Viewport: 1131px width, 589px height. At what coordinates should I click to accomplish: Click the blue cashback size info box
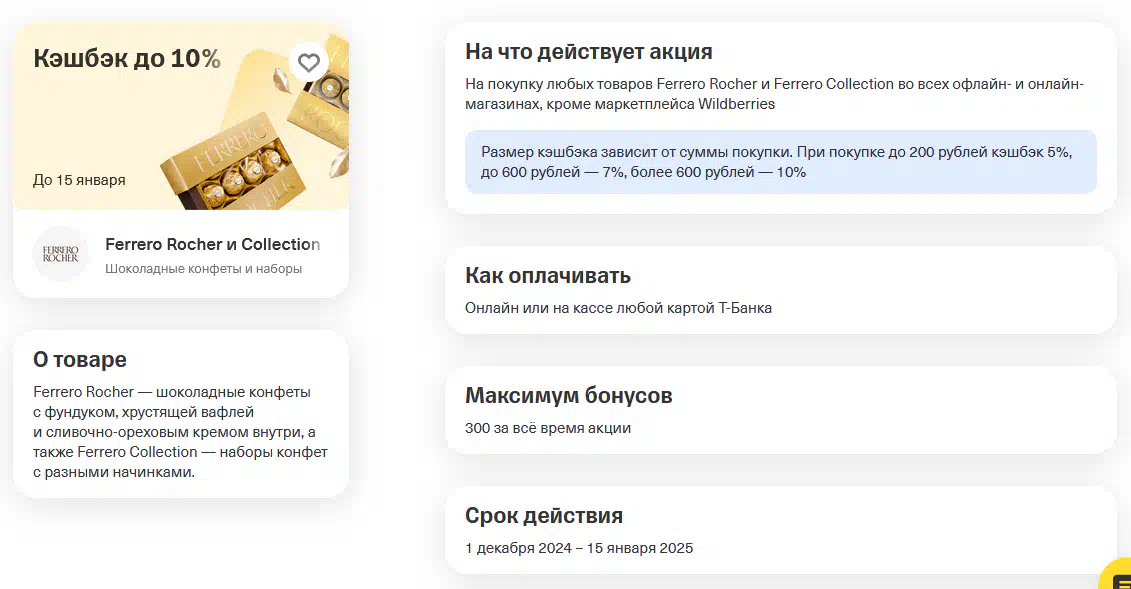click(x=780, y=162)
